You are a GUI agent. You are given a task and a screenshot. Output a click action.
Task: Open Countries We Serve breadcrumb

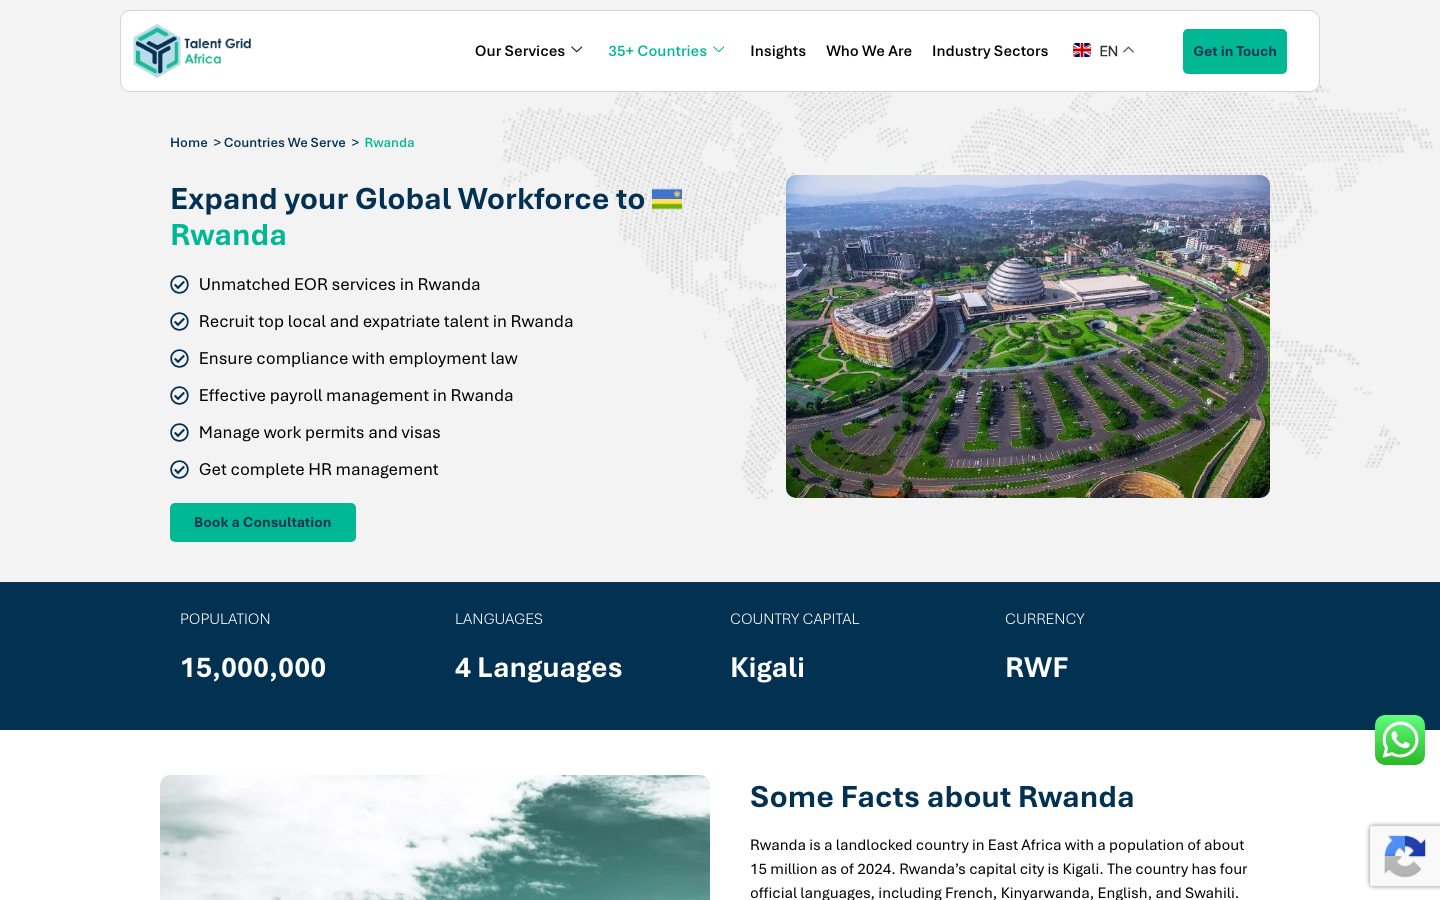pos(285,143)
